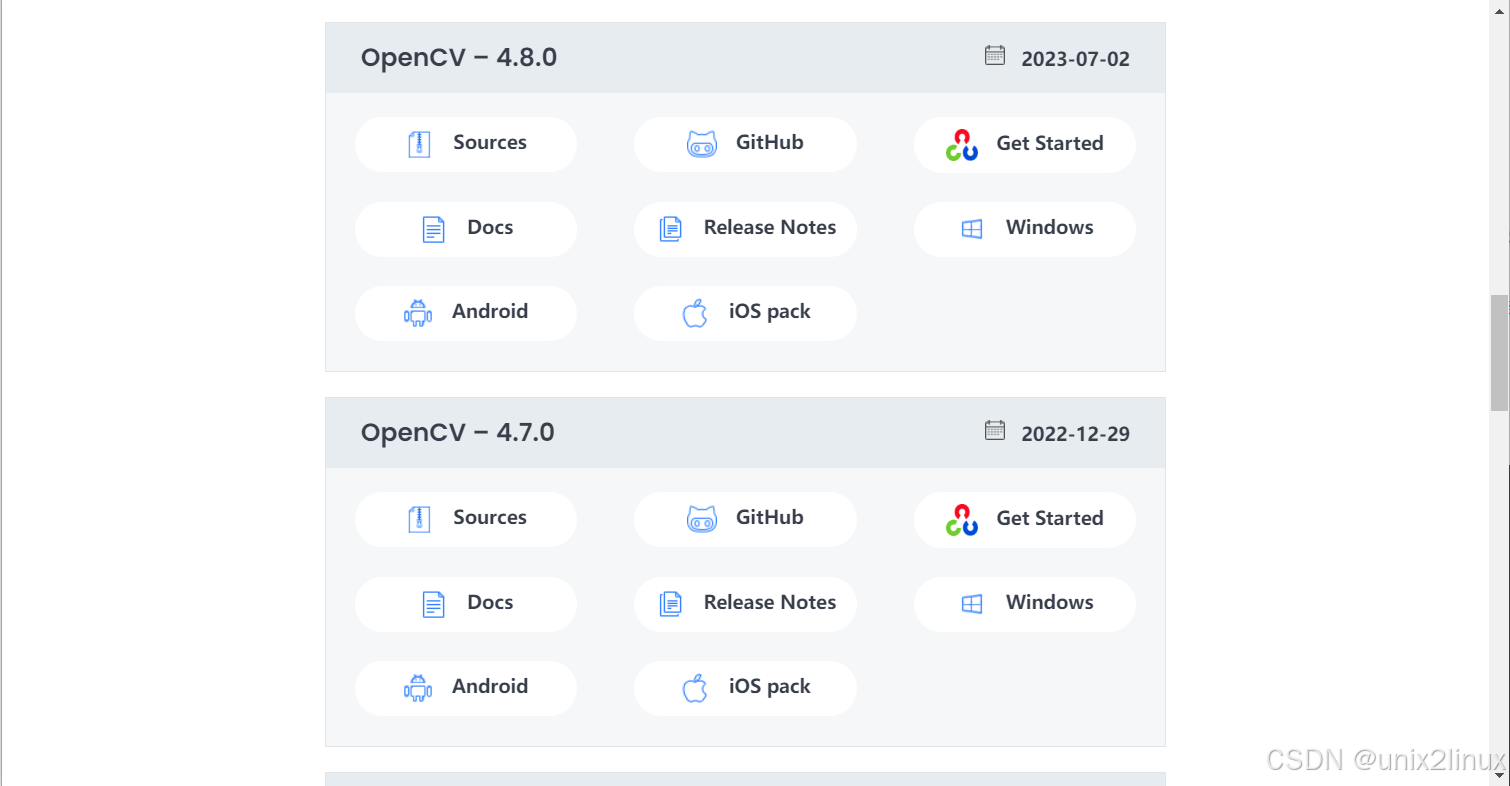Open GitHub label for OpenCV 4.8.0

click(x=770, y=142)
